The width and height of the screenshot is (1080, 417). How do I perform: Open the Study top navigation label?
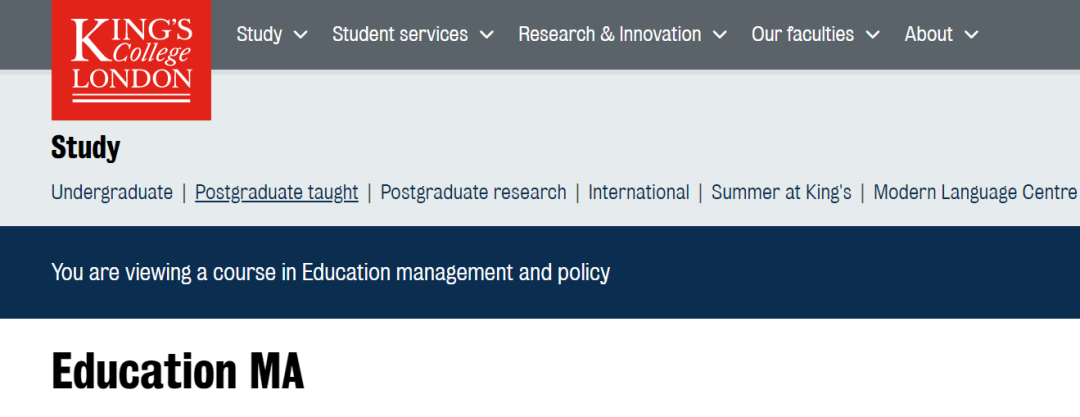click(259, 34)
